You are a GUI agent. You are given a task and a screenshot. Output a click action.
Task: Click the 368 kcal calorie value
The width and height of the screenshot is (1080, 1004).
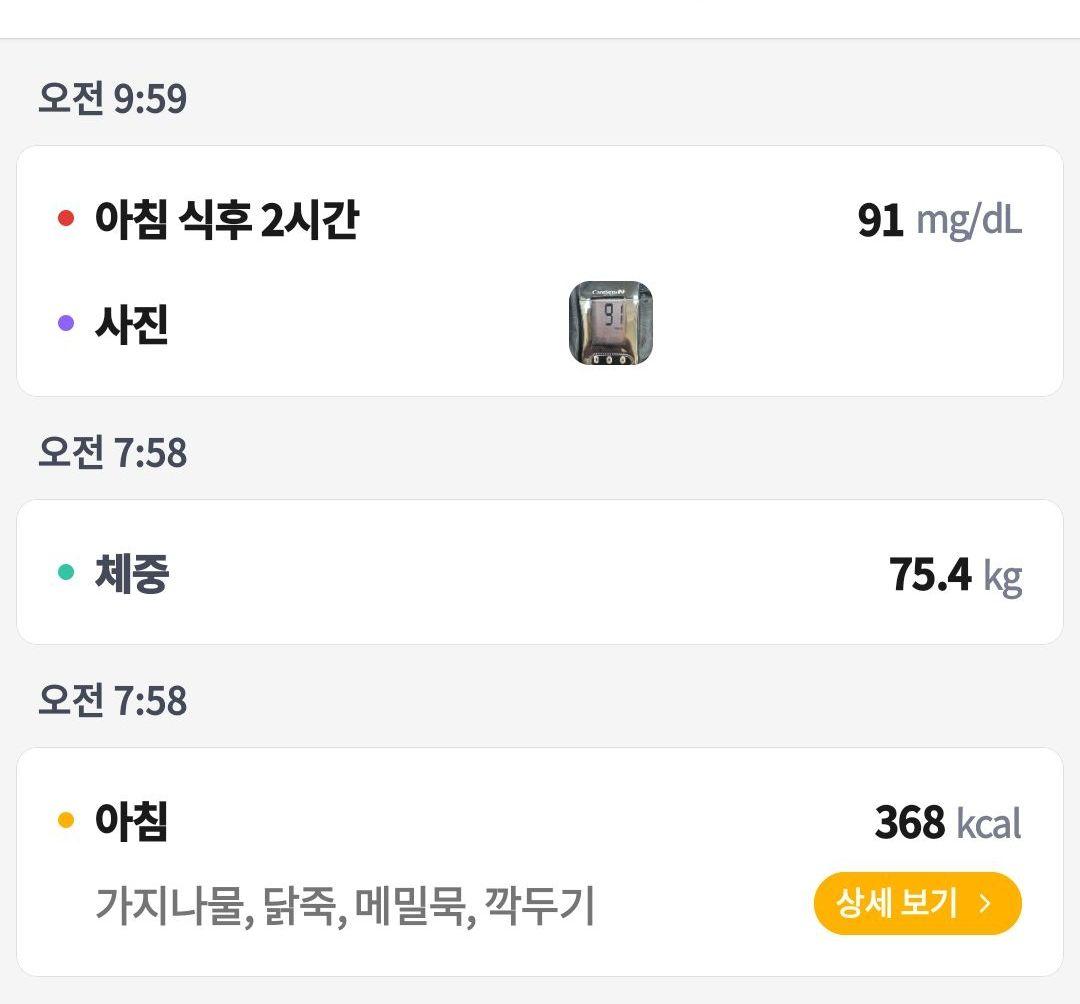pos(948,822)
